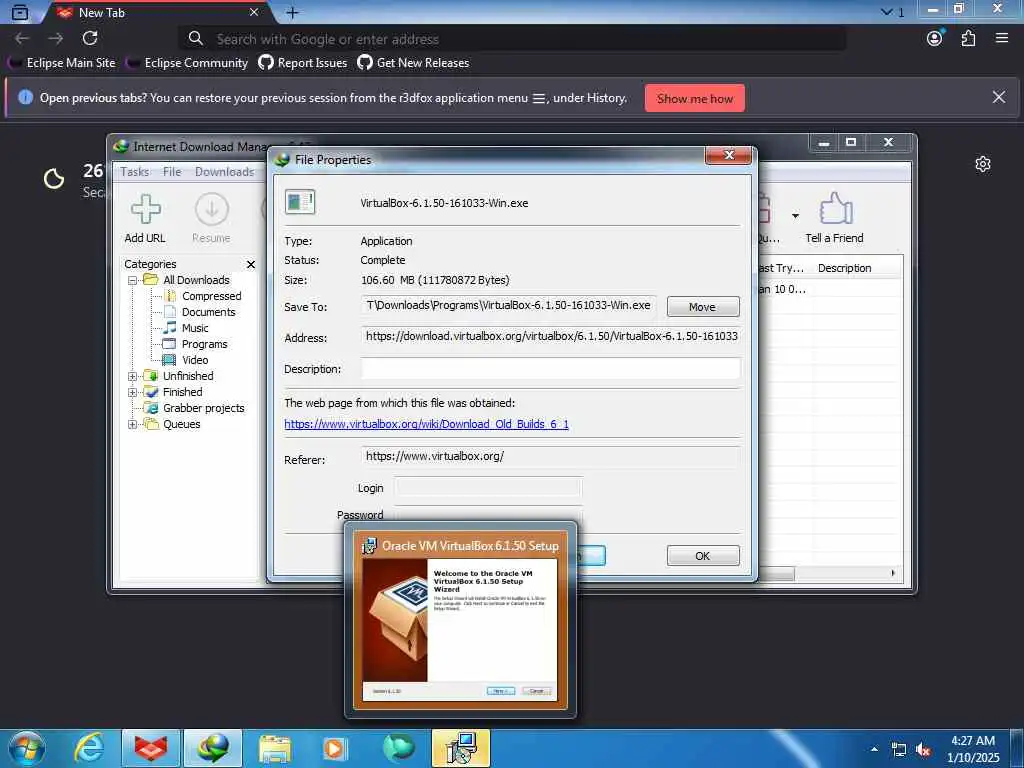Click the Login input field
The height and width of the screenshot is (768, 1024).
tap(488, 487)
